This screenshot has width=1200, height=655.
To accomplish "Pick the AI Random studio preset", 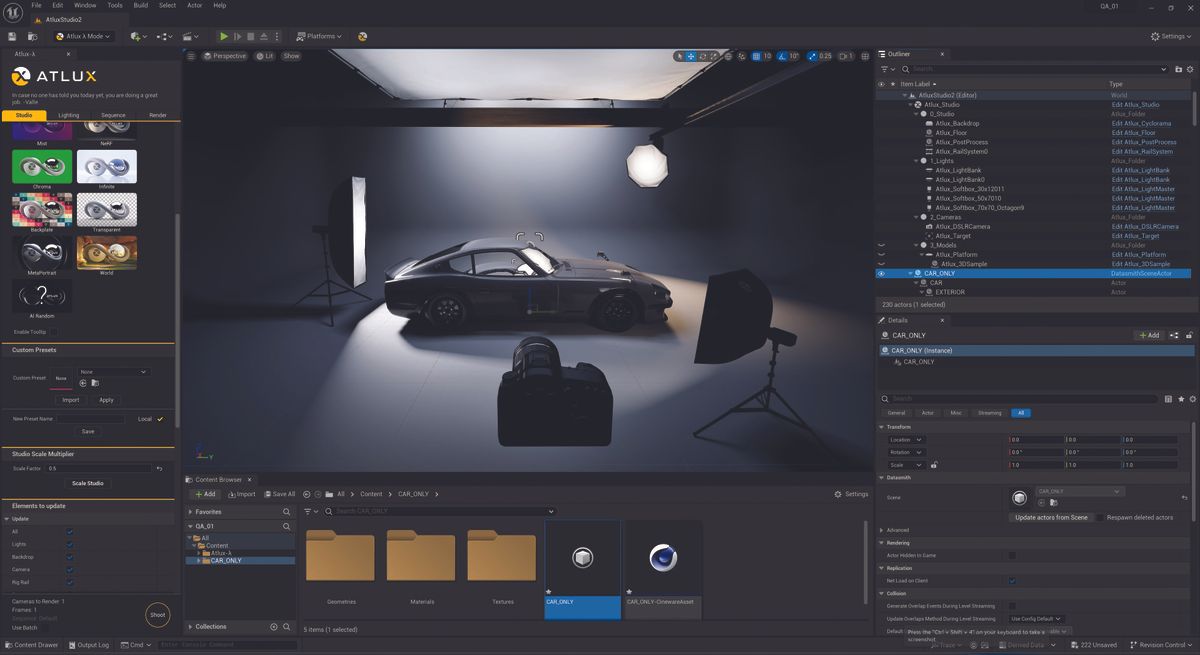I will (x=42, y=293).
